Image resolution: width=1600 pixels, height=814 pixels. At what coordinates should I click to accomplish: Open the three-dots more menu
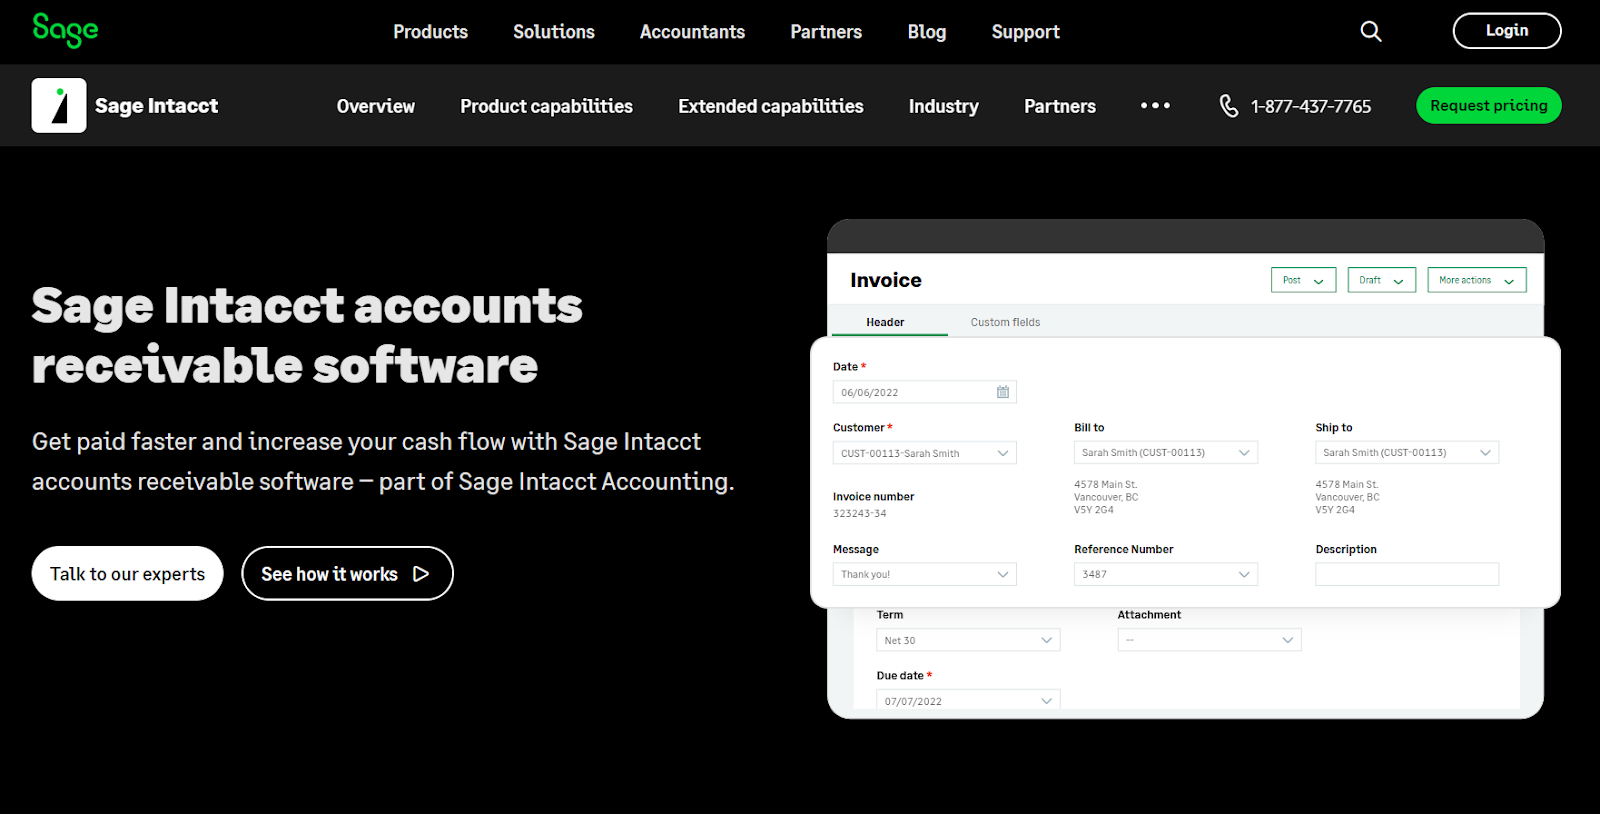(1155, 105)
